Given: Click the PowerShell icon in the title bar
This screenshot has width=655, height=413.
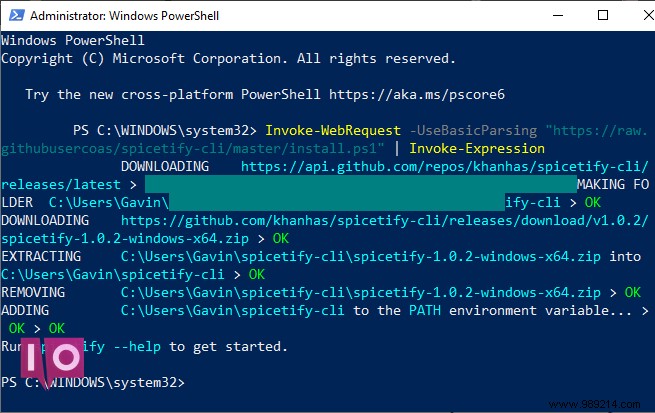Looking at the screenshot, I should [x=17, y=15].
